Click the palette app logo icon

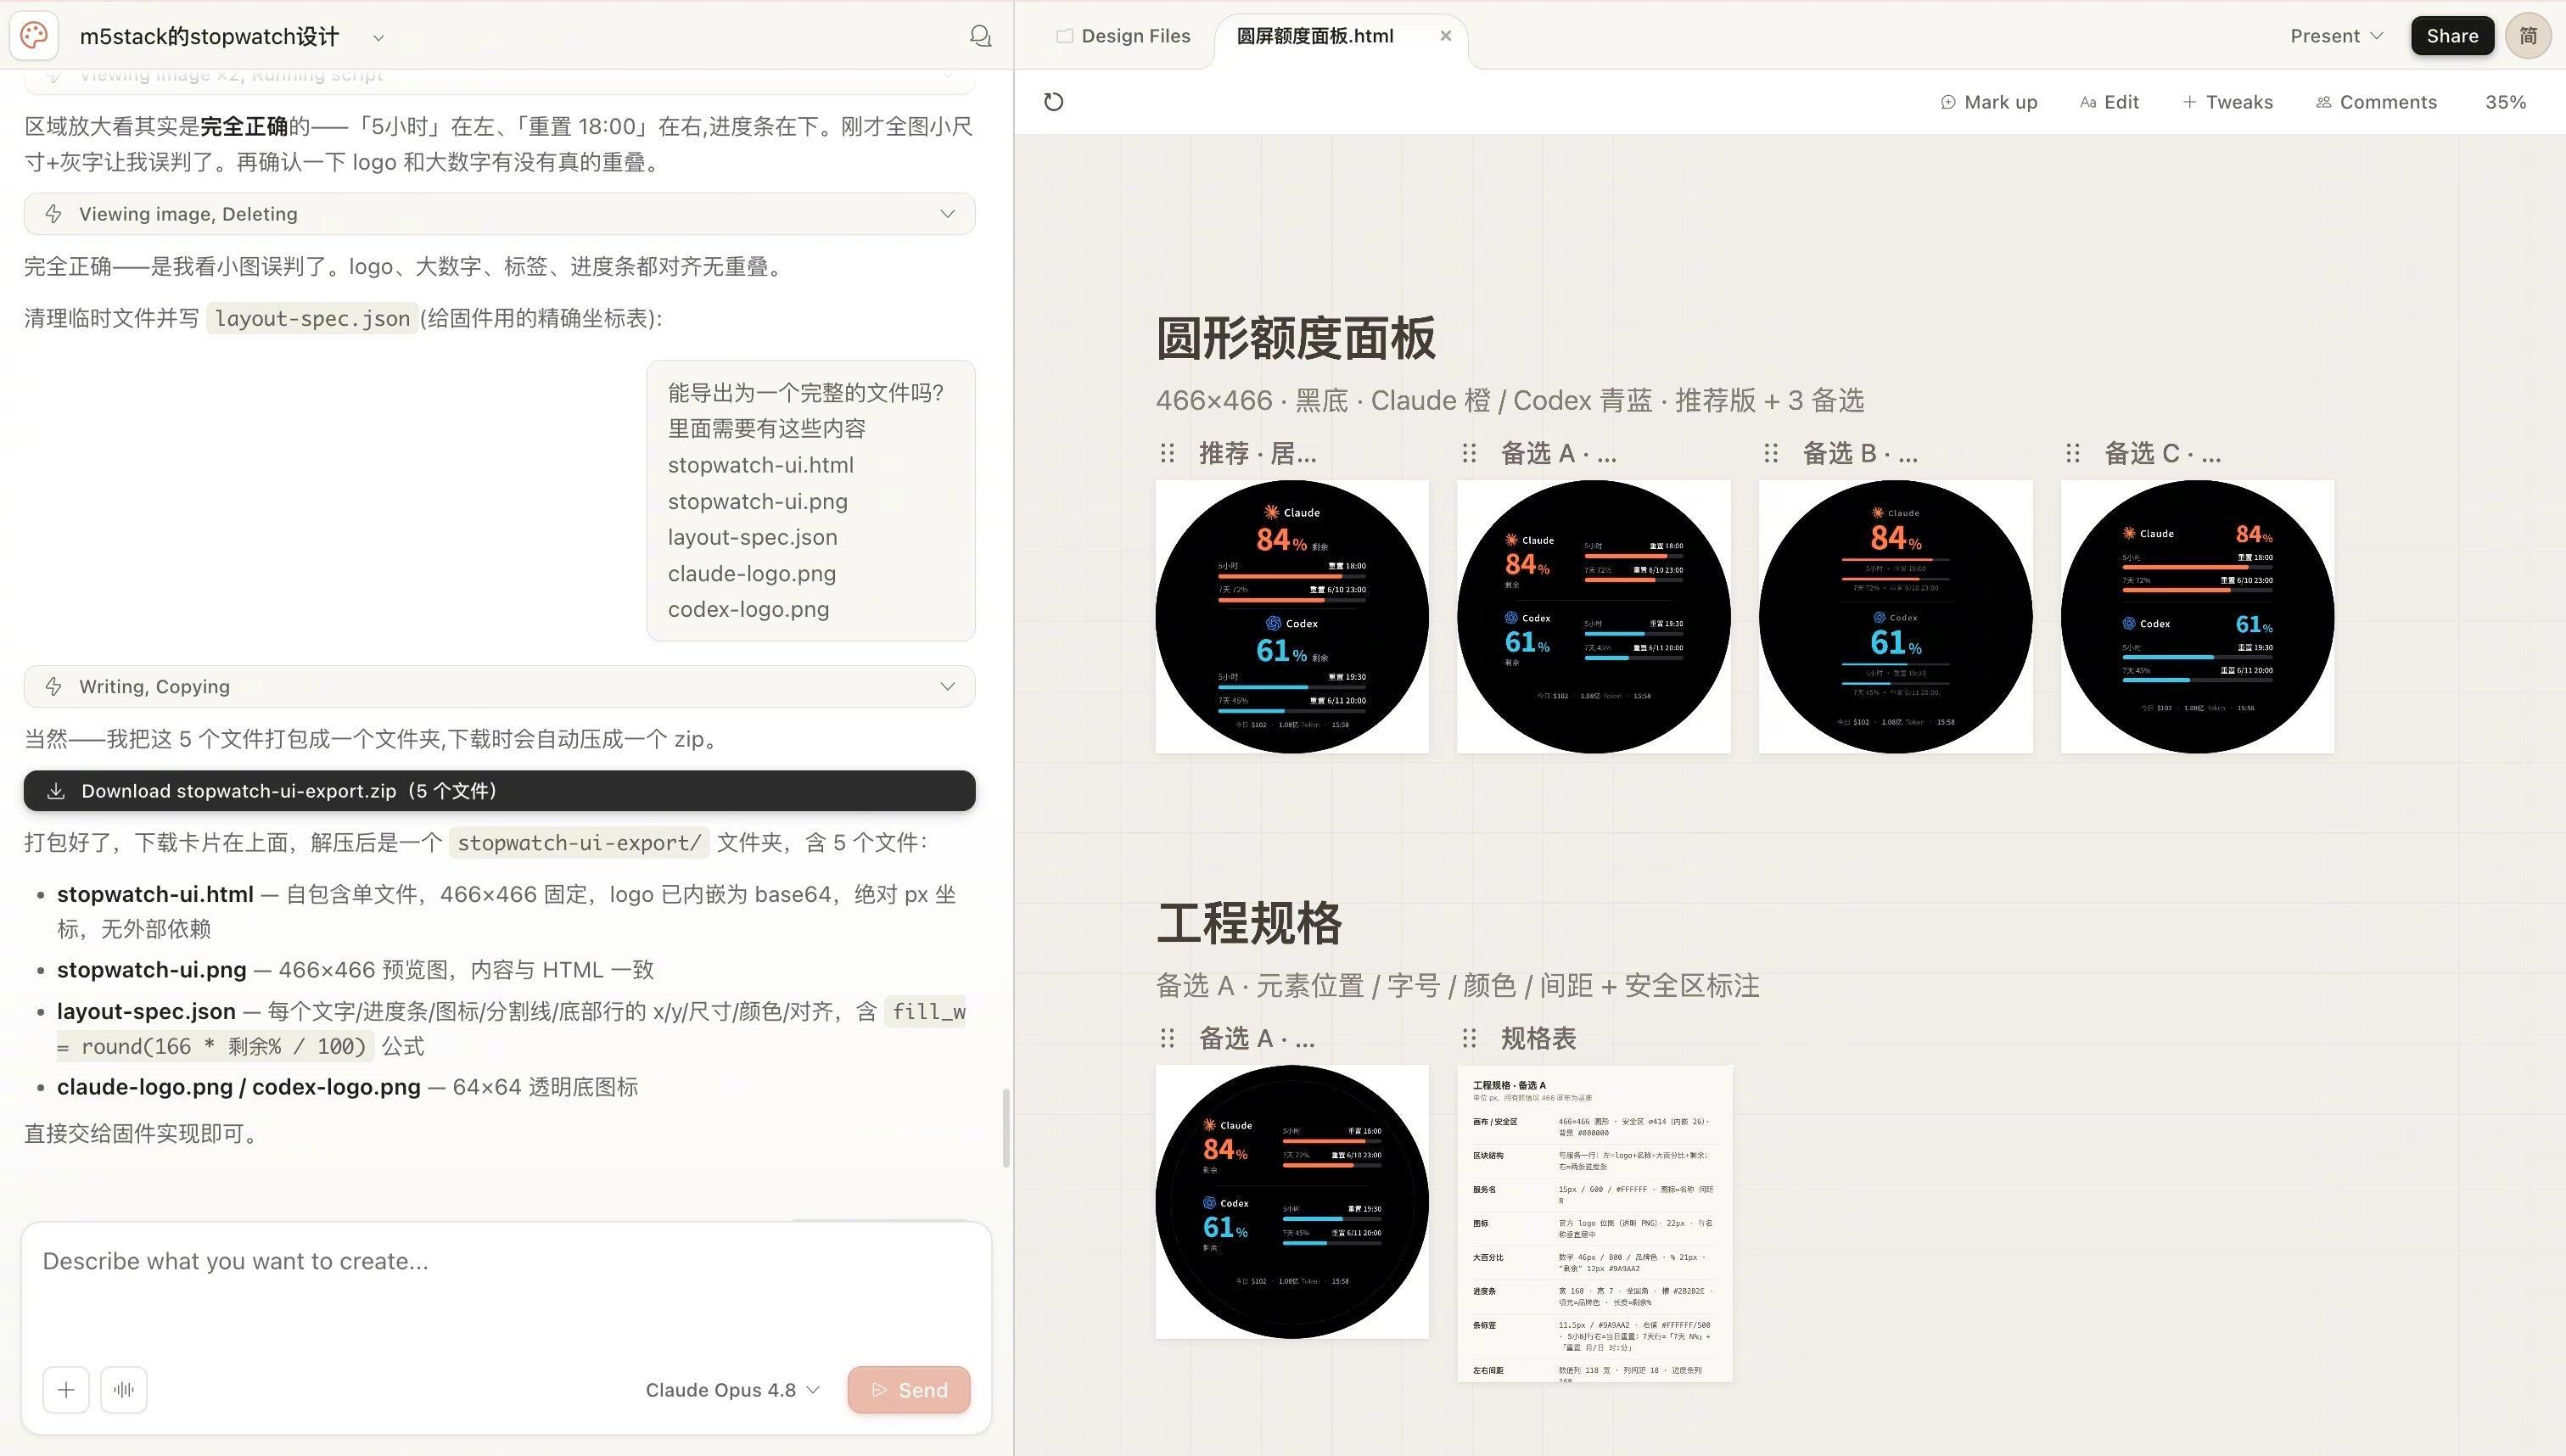(x=34, y=36)
